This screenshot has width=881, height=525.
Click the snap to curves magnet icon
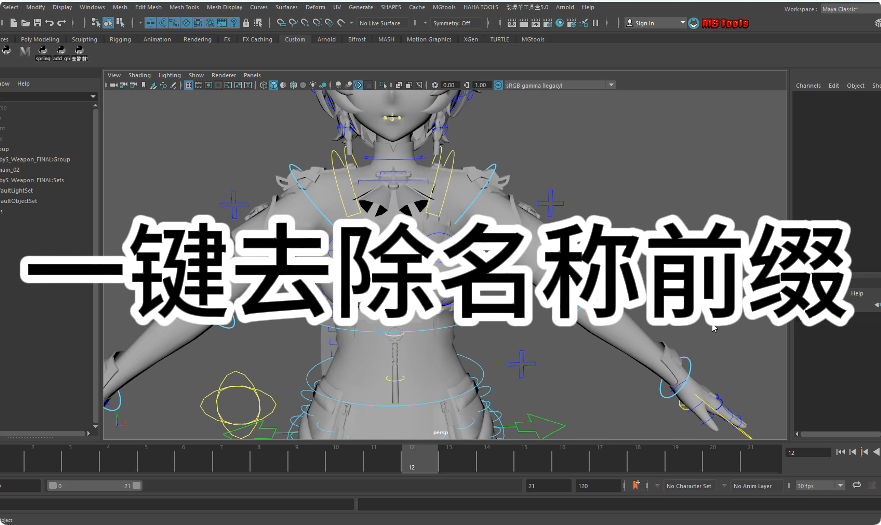(x=293, y=23)
